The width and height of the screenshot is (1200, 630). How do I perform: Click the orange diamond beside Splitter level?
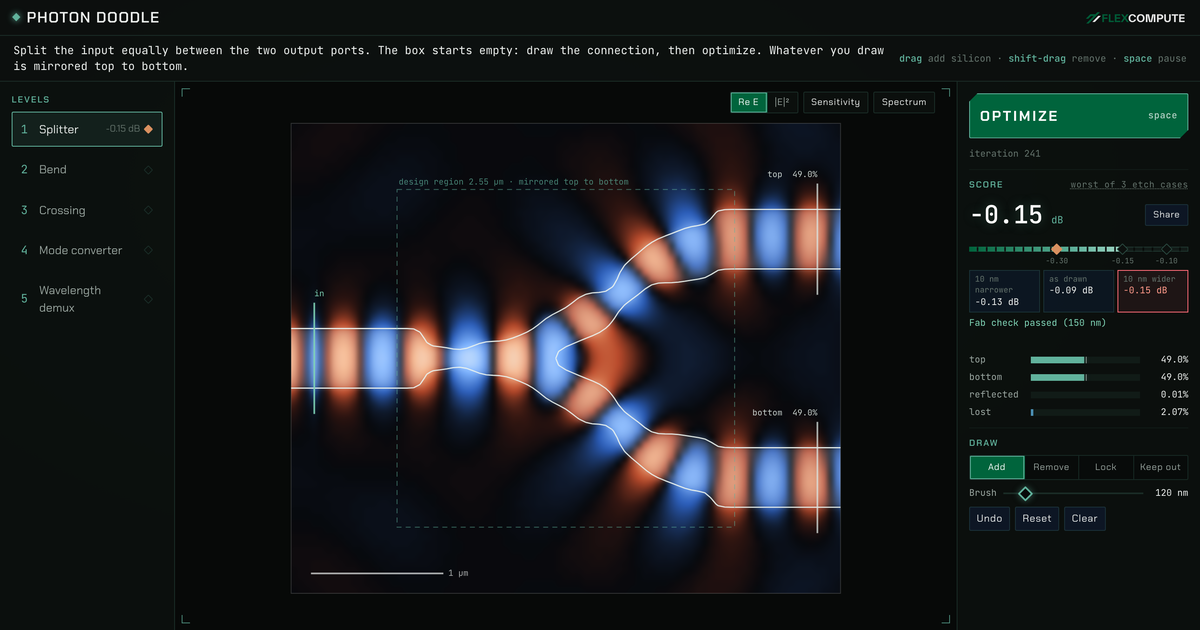point(148,129)
